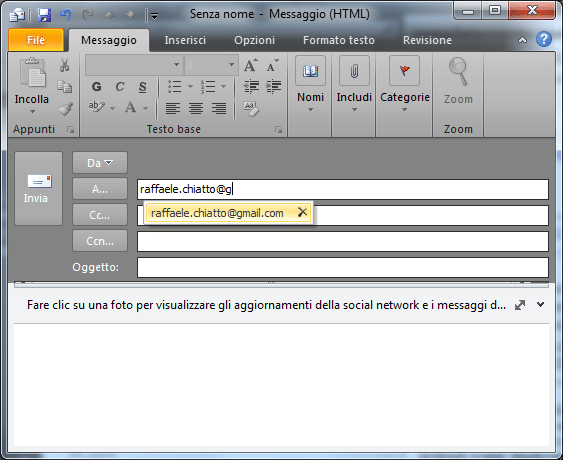Expand the Da sender dropdown
The width and height of the screenshot is (563, 460).
(x=100, y=163)
